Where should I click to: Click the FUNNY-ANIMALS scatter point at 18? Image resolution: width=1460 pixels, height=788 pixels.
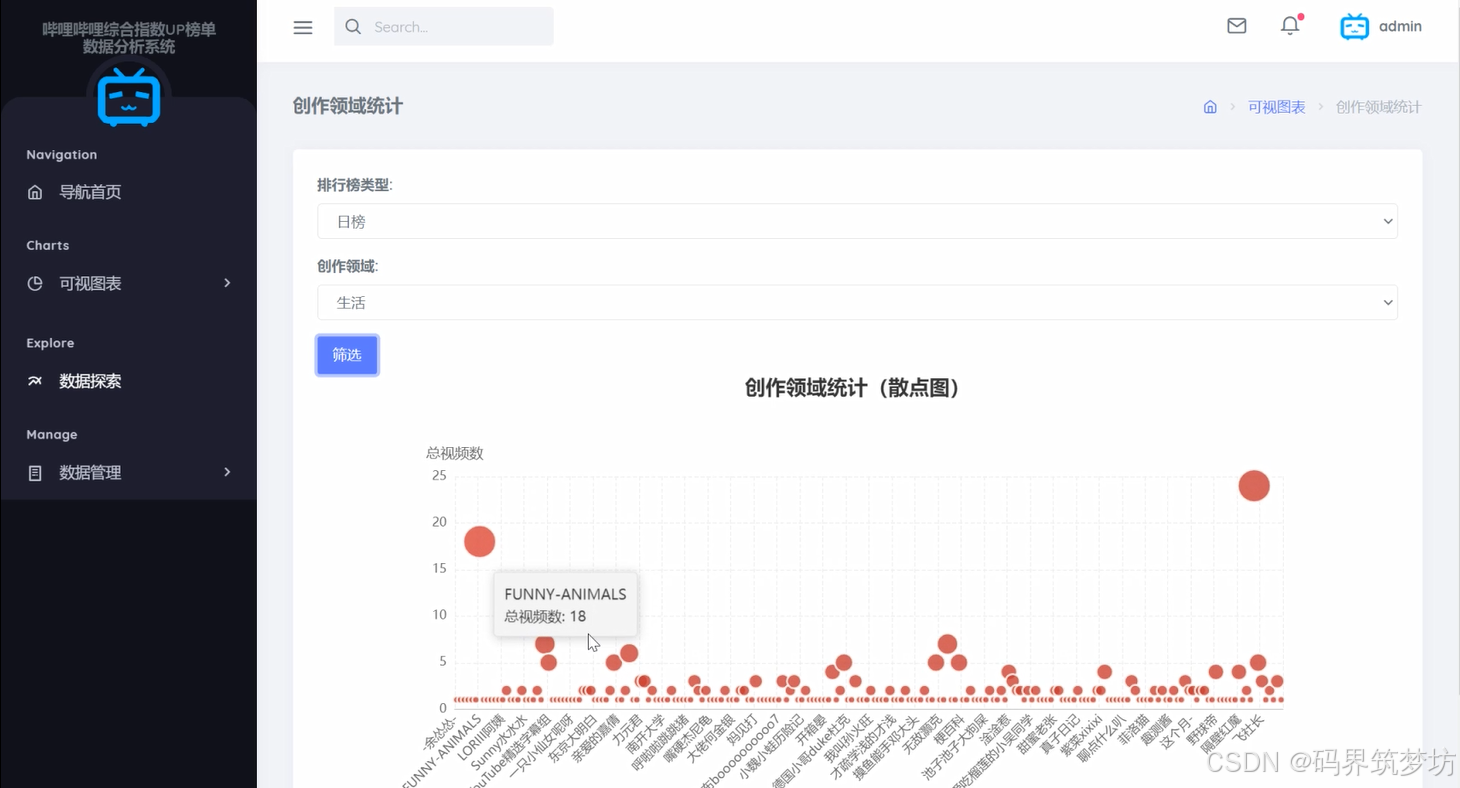tap(480, 541)
